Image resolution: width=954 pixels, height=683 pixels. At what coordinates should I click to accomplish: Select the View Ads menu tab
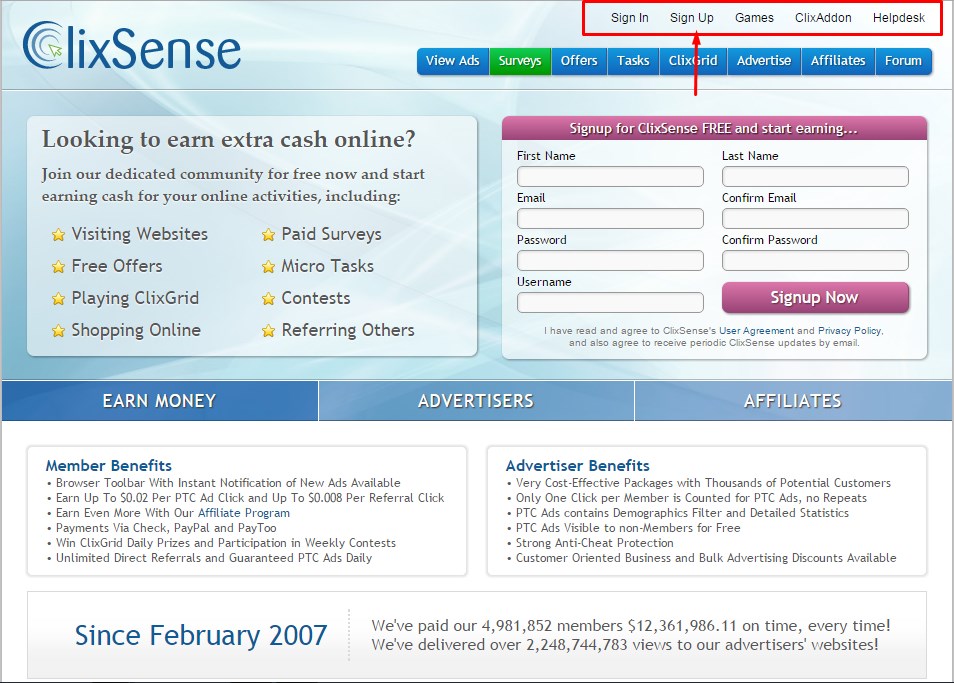point(453,61)
